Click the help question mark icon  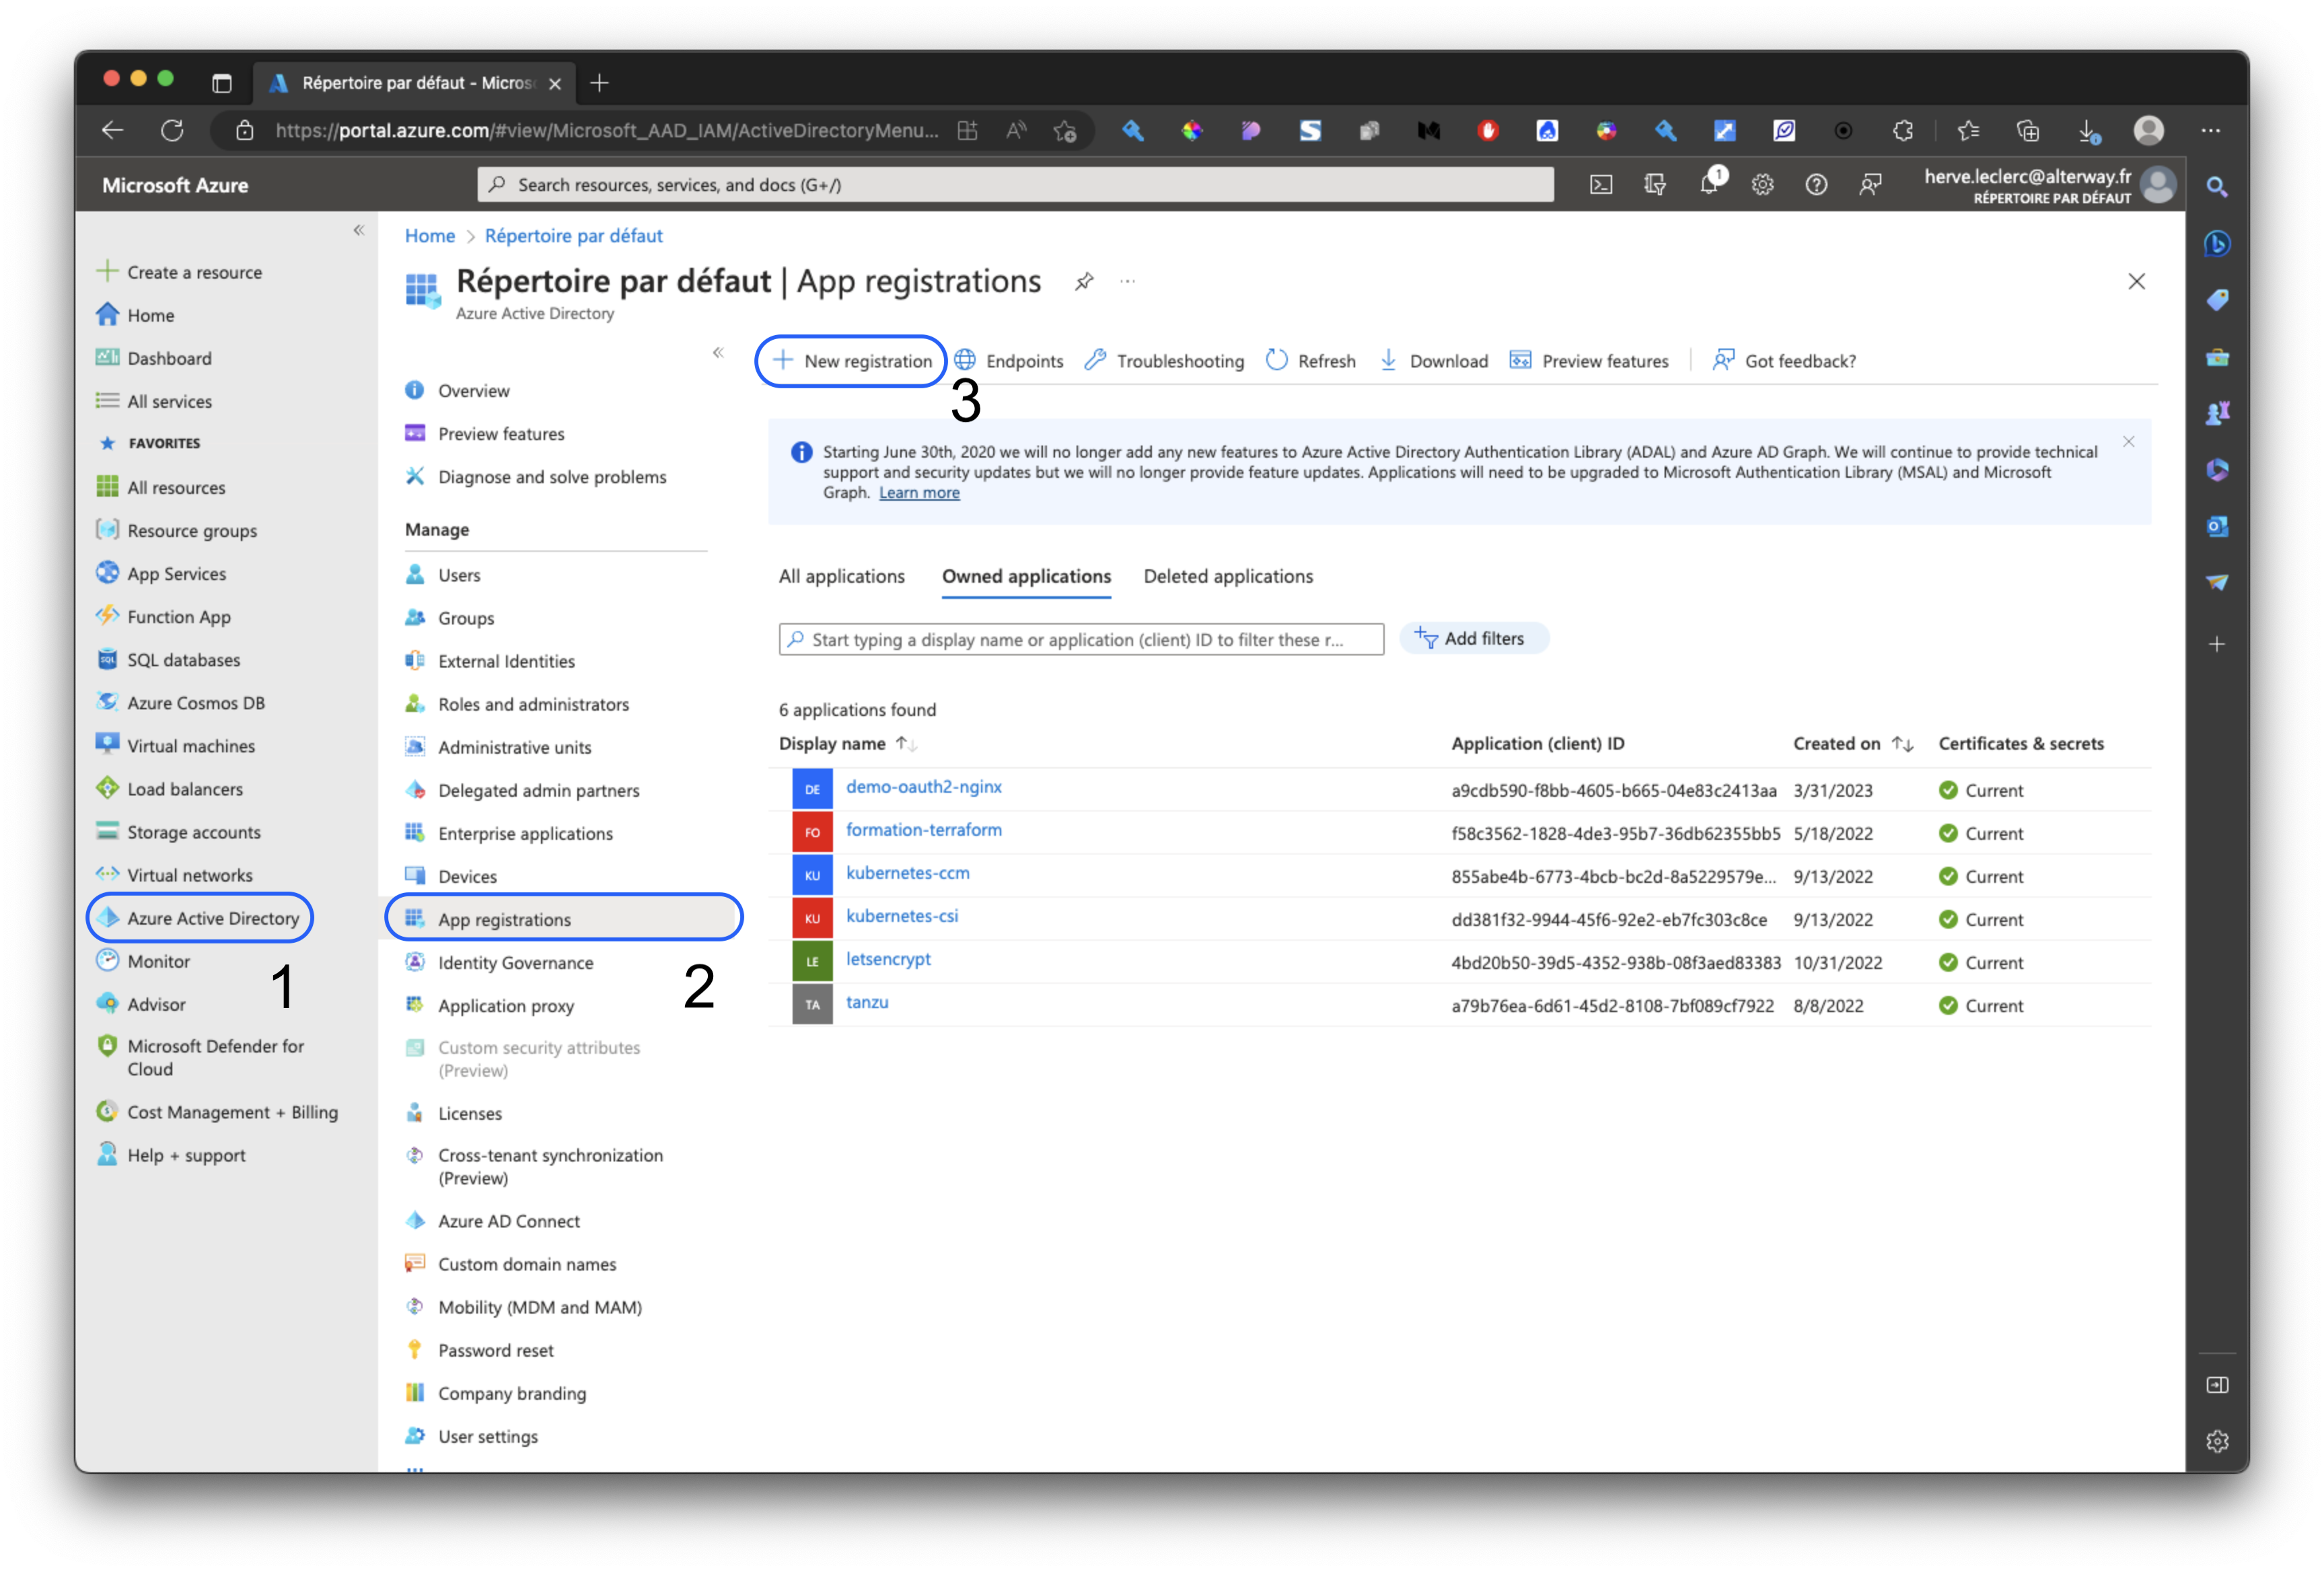click(x=1816, y=185)
